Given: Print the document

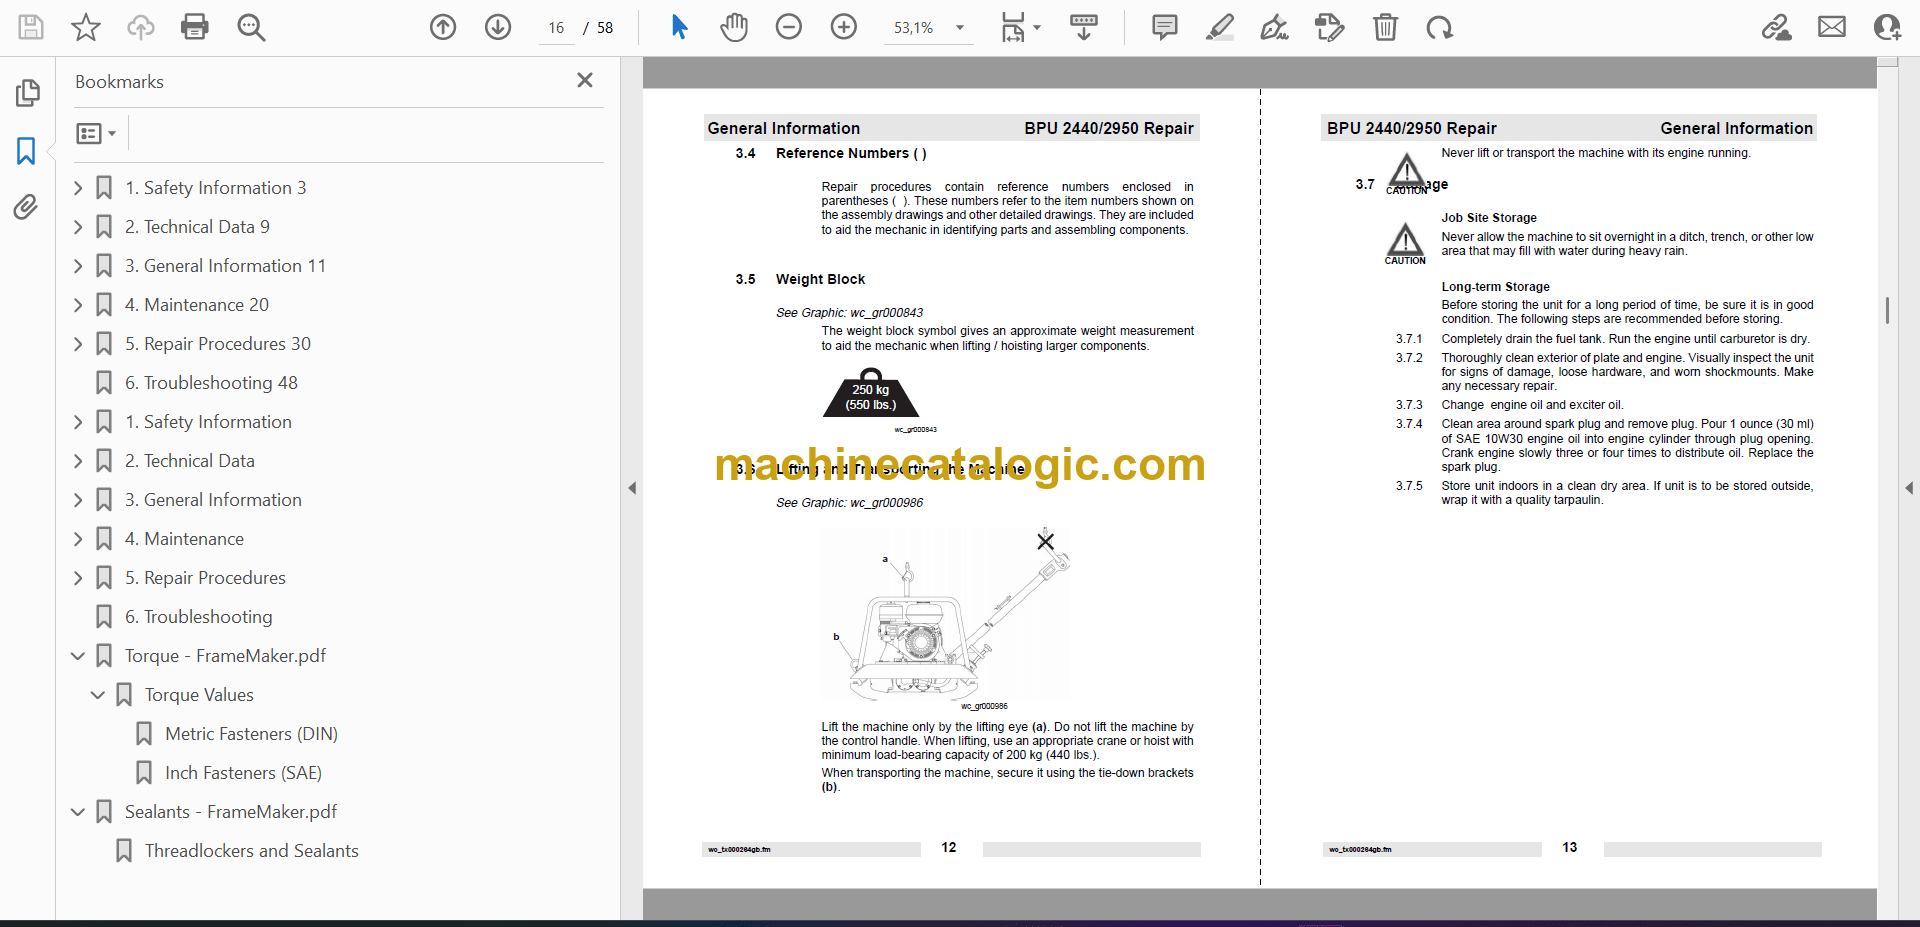Looking at the screenshot, I should click(195, 27).
